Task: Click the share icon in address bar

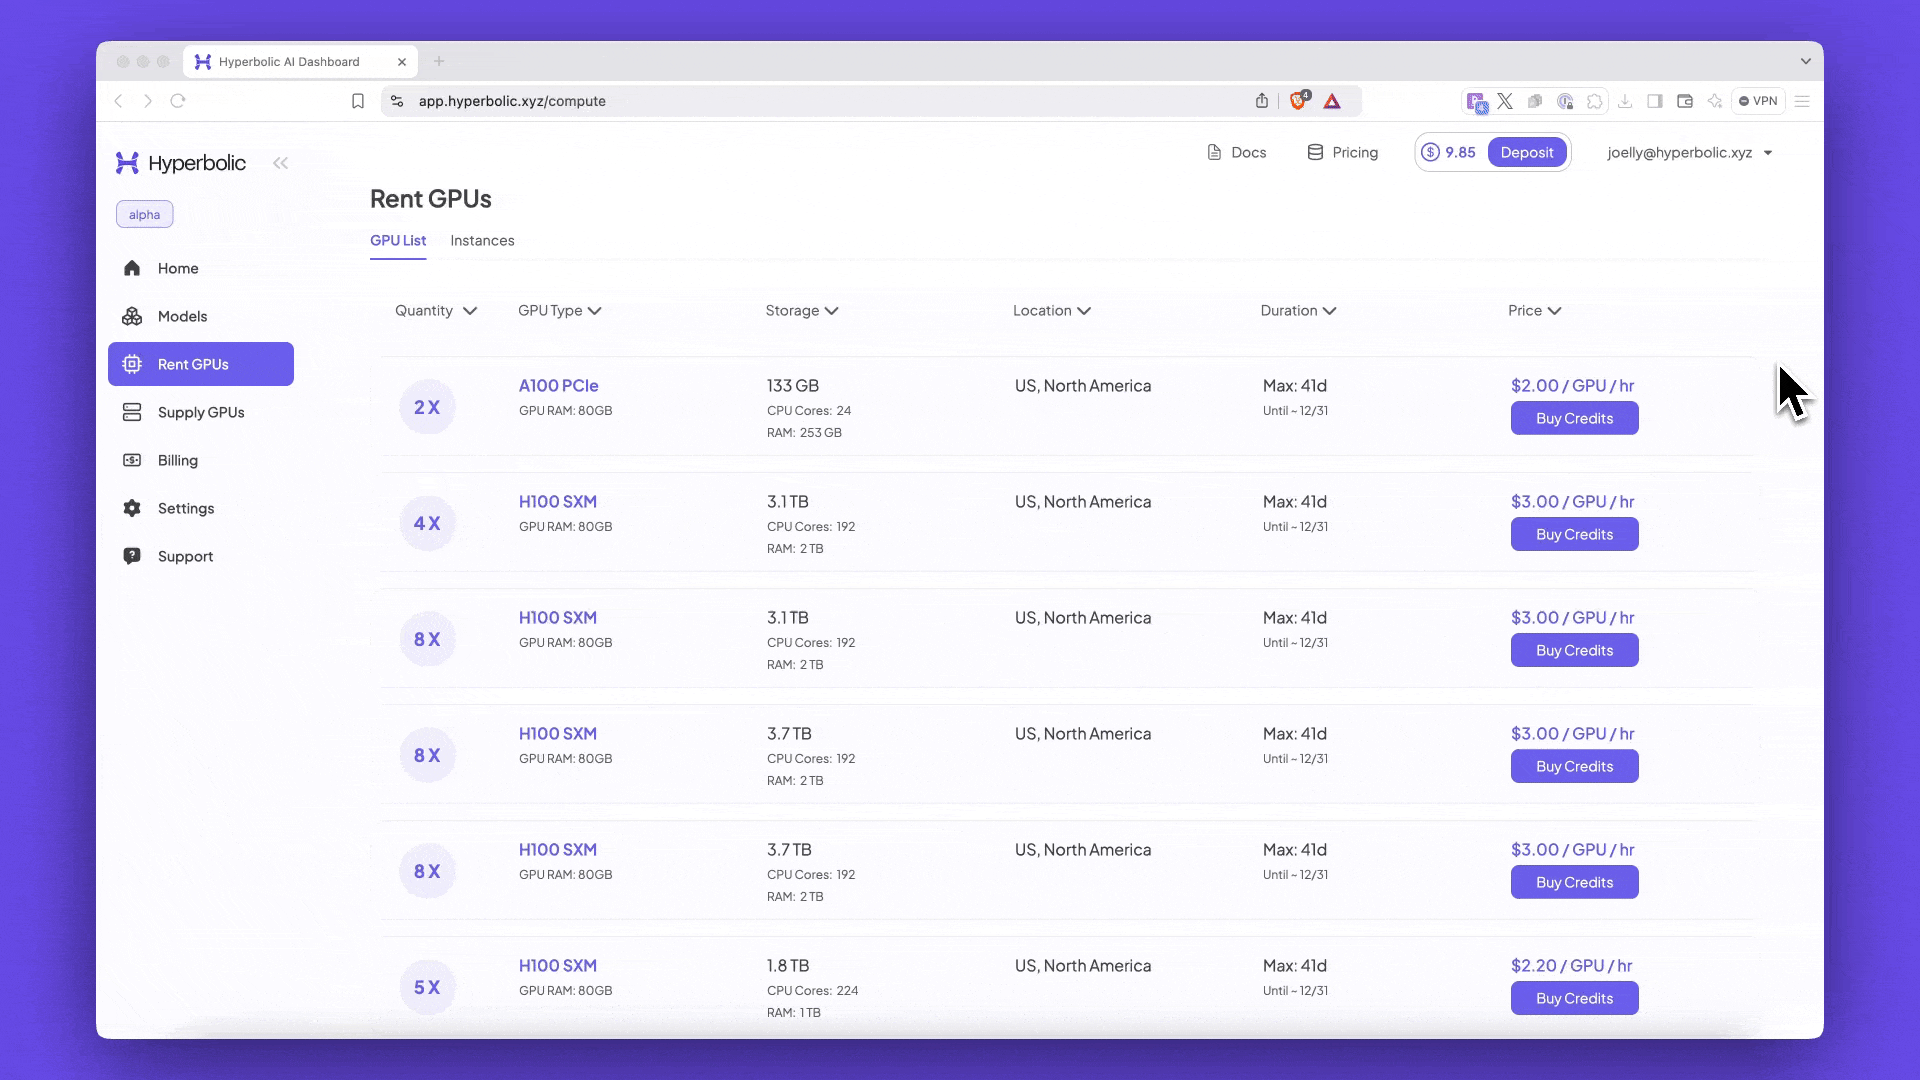Action: coord(1262,101)
